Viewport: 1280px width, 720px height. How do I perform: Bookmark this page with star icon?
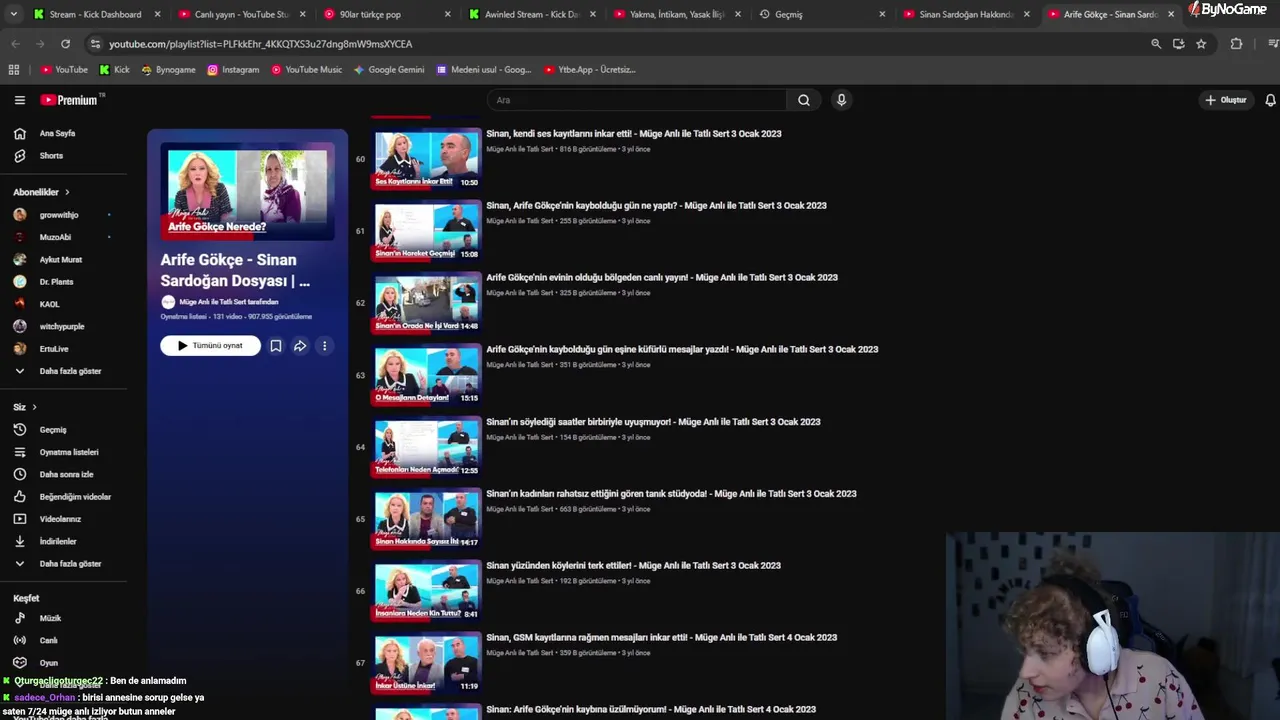[x=1201, y=44]
